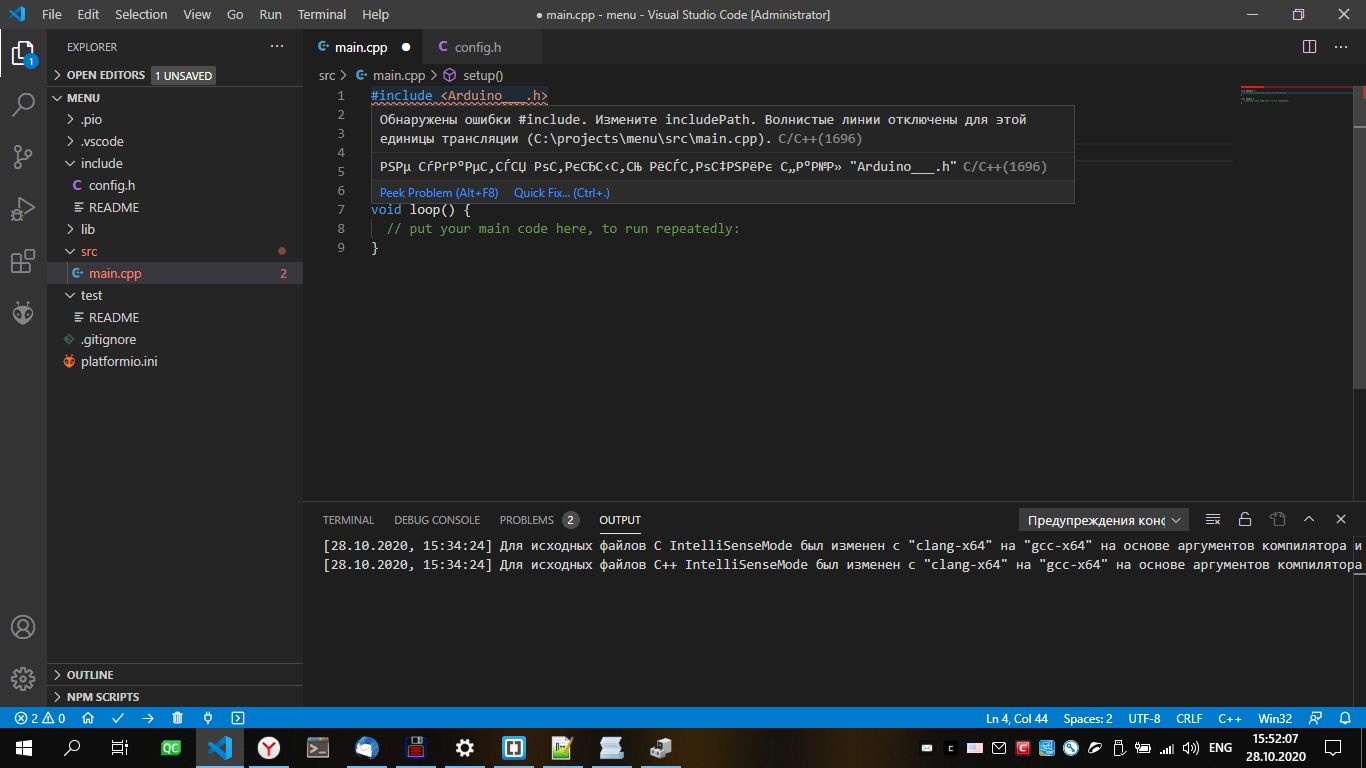This screenshot has height=768, width=1366.
Task: Clear the output panel list icon
Action: point(1213,520)
